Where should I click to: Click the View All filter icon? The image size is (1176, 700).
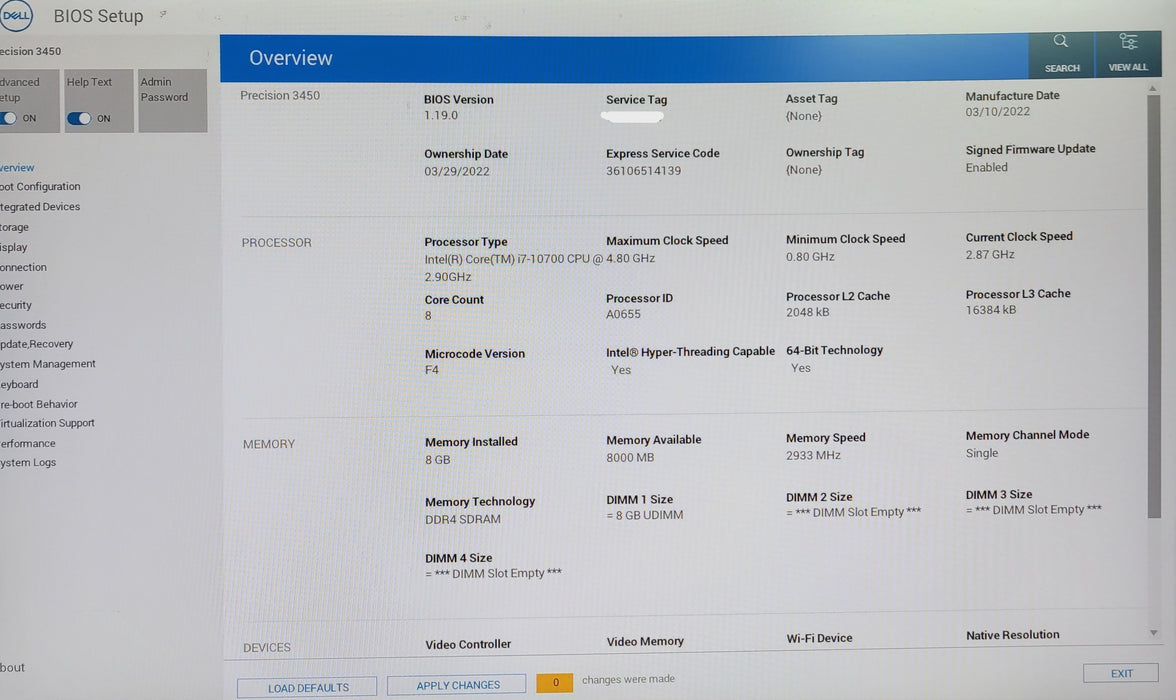[x=1128, y=53]
